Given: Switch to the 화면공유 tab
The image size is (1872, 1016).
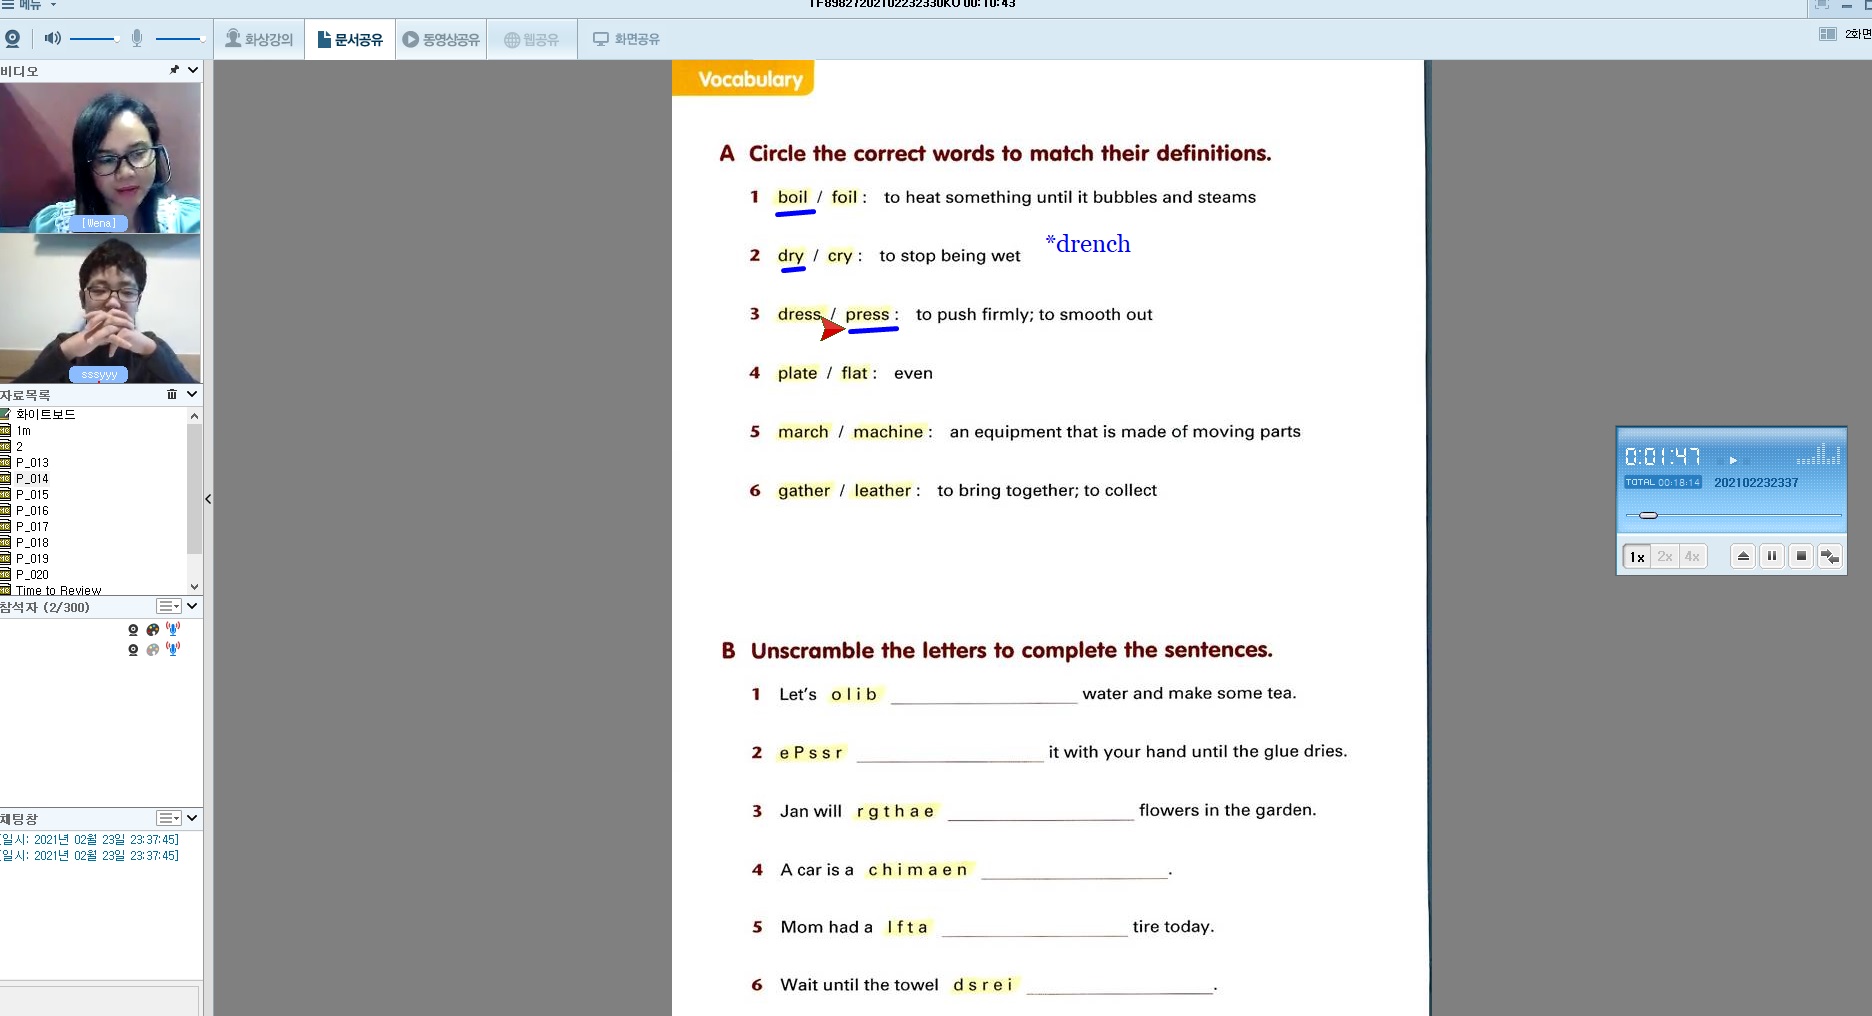Looking at the screenshot, I should pos(626,39).
